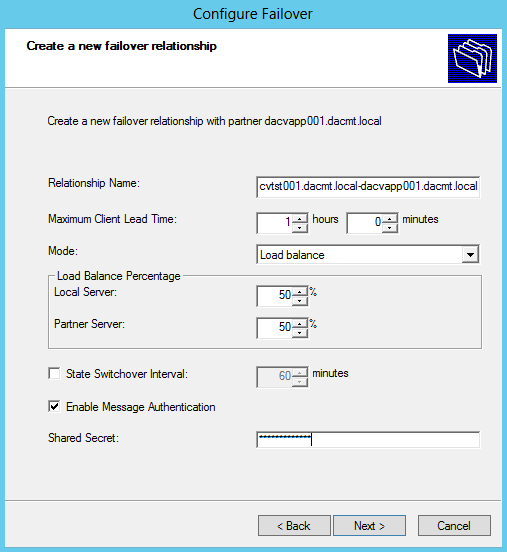Screen dimensions: 507x552
Task: Click the 'Mode:' label
Action: click(63, 251)
